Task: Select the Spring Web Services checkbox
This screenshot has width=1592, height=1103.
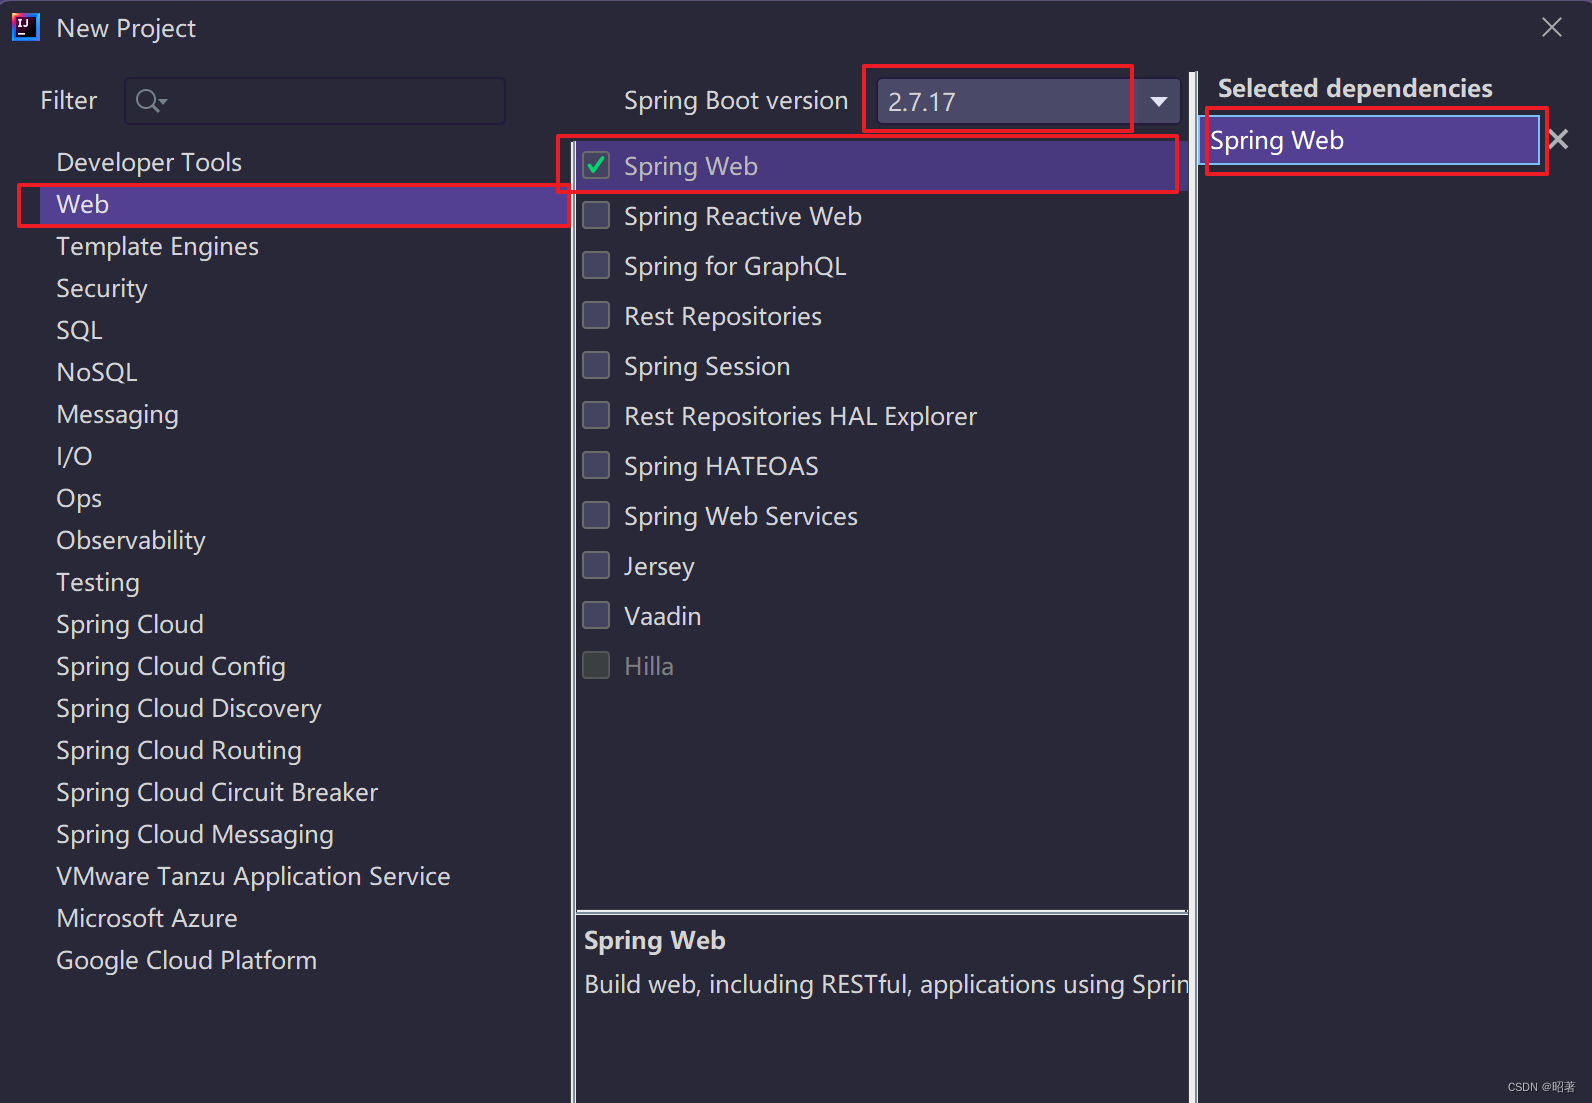Action: (x=596, y=515)
